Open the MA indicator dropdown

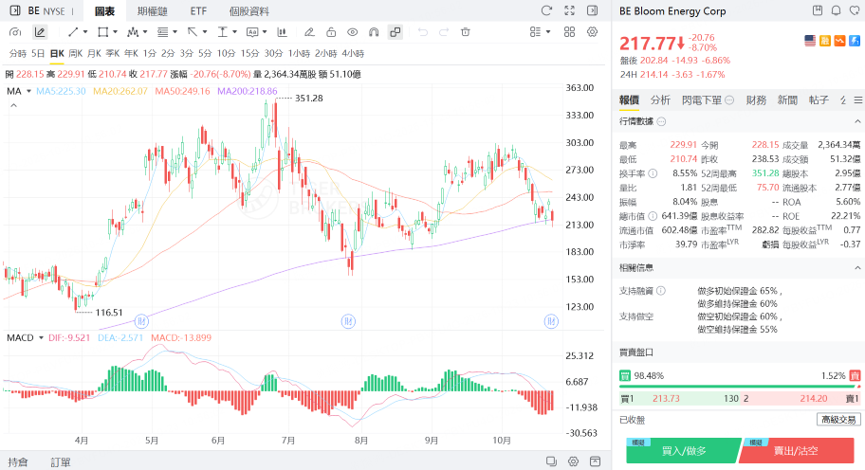[29, 91]
